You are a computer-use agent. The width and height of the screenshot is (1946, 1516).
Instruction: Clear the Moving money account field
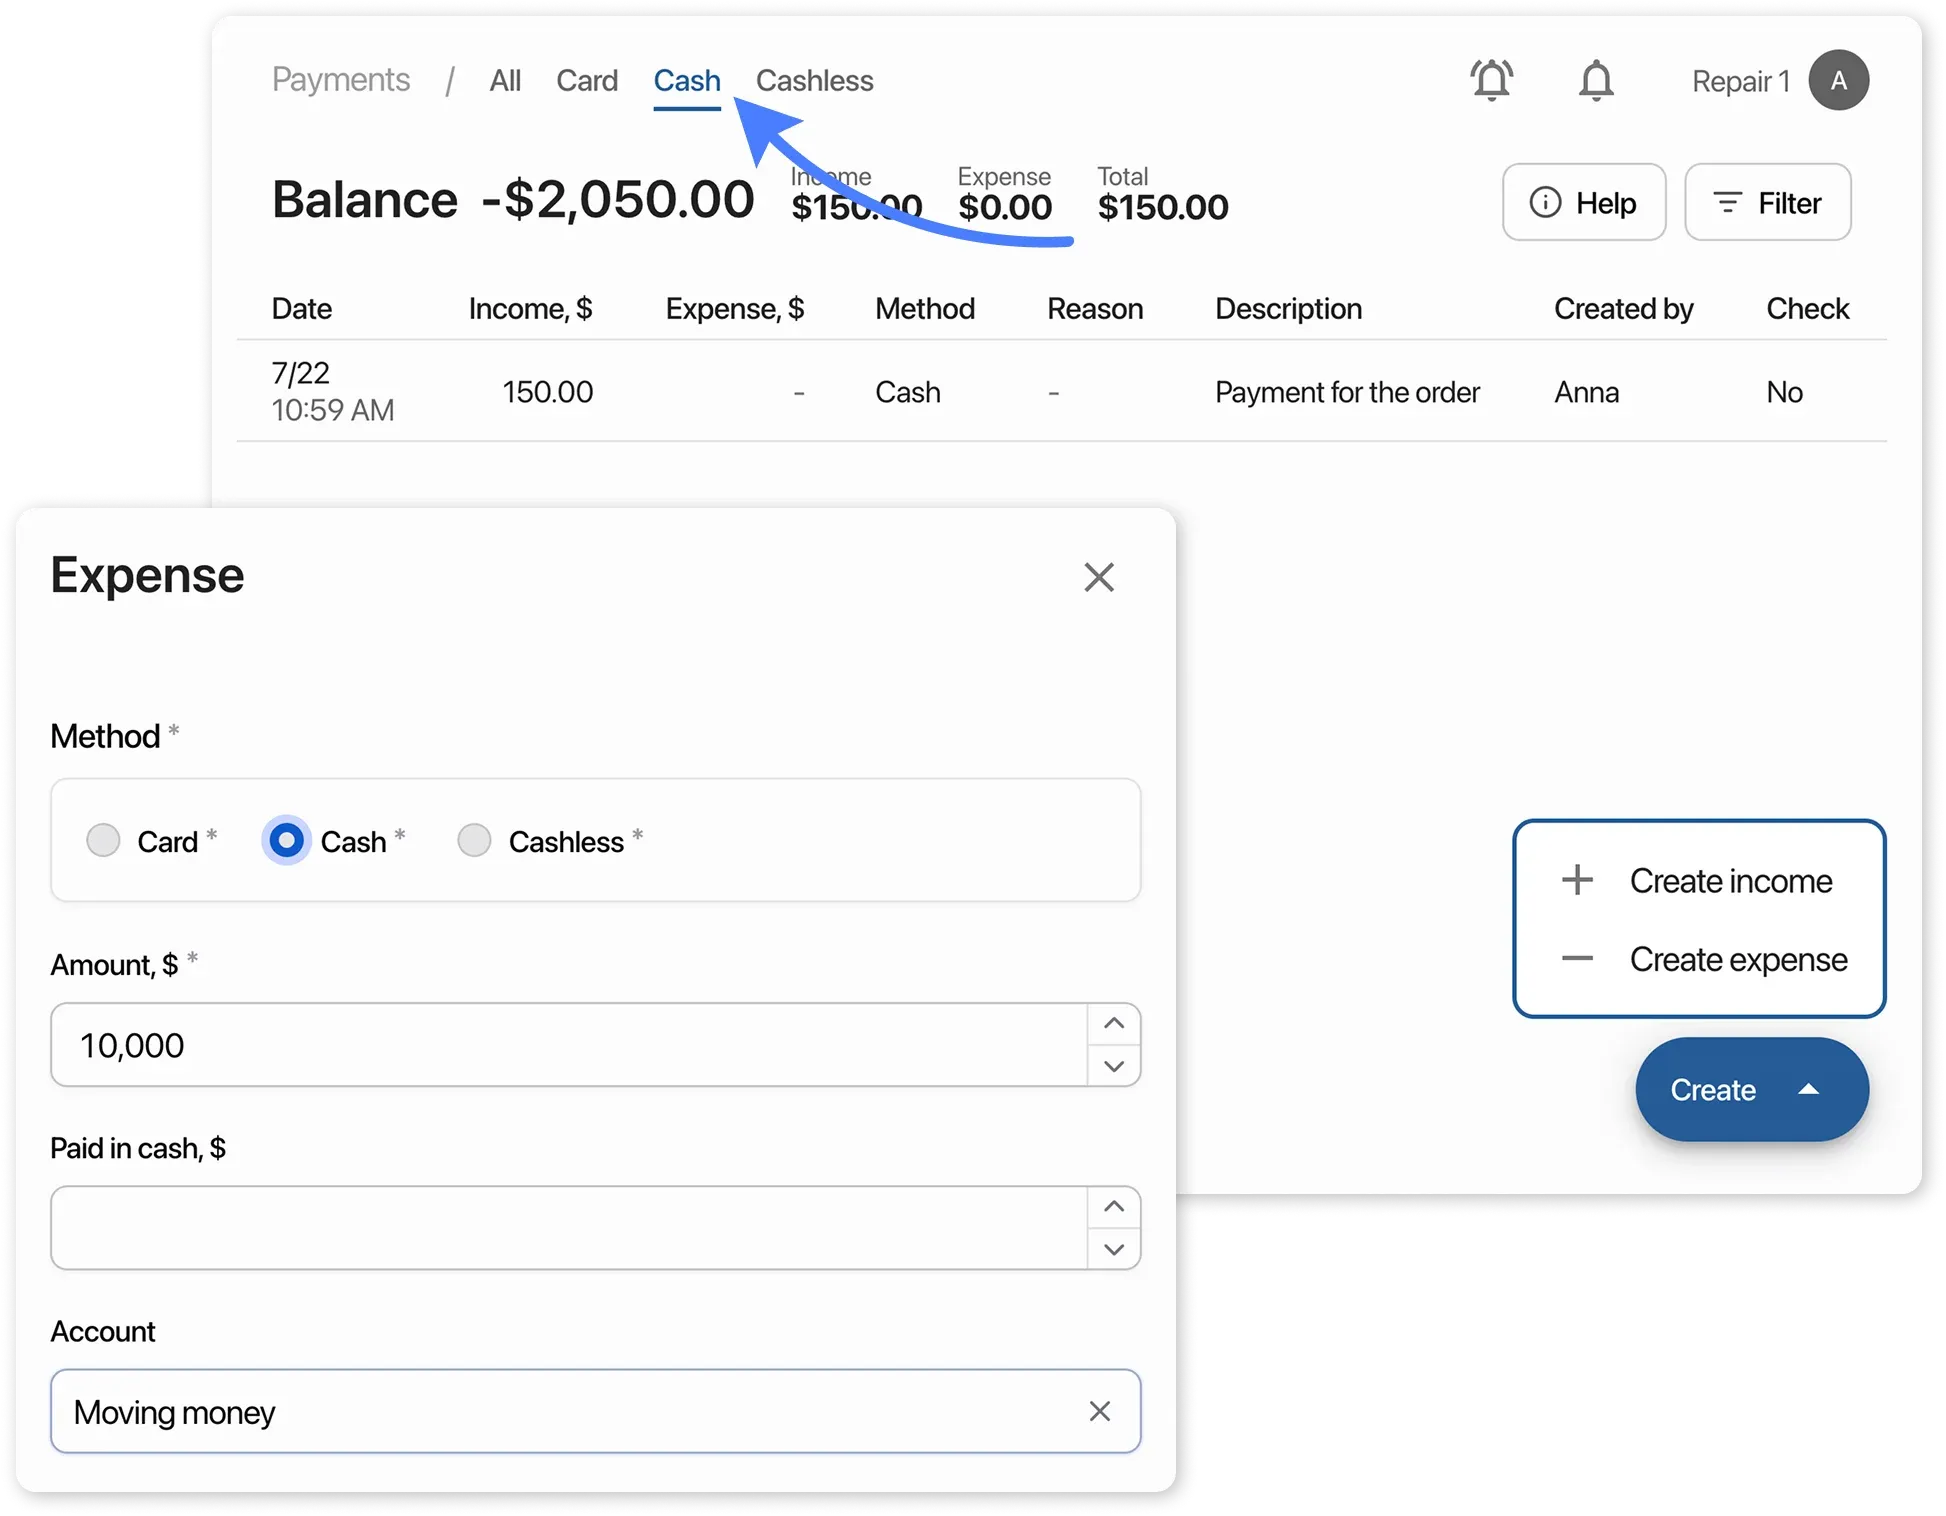[1100, 1411]
